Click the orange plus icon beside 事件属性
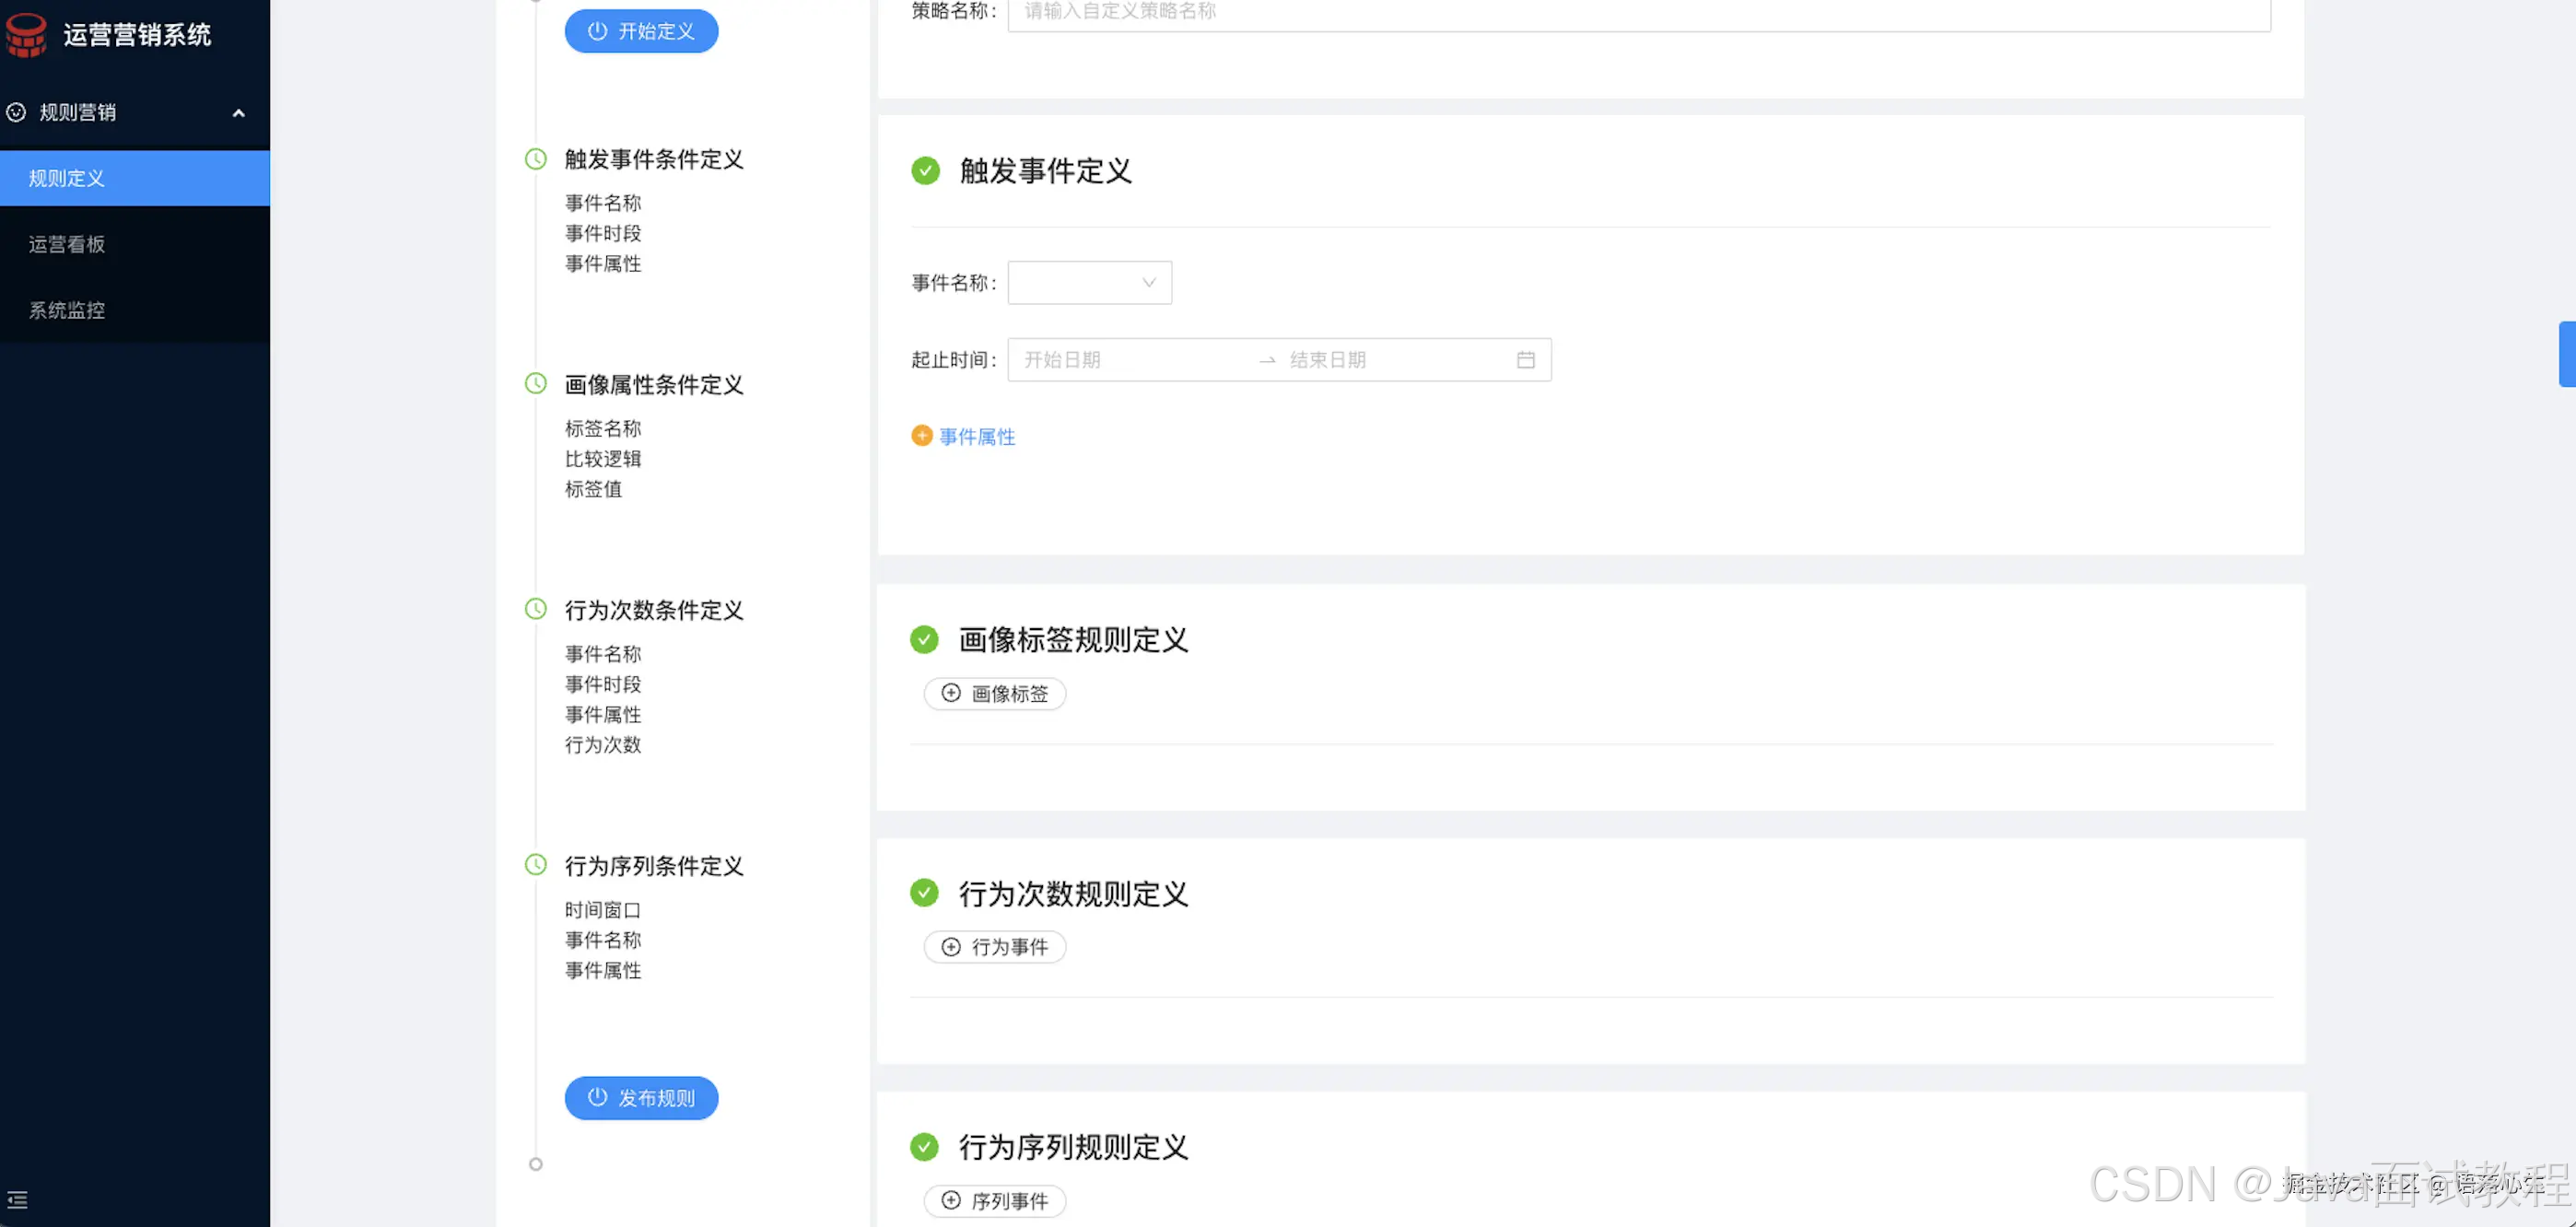 (921, 436)
